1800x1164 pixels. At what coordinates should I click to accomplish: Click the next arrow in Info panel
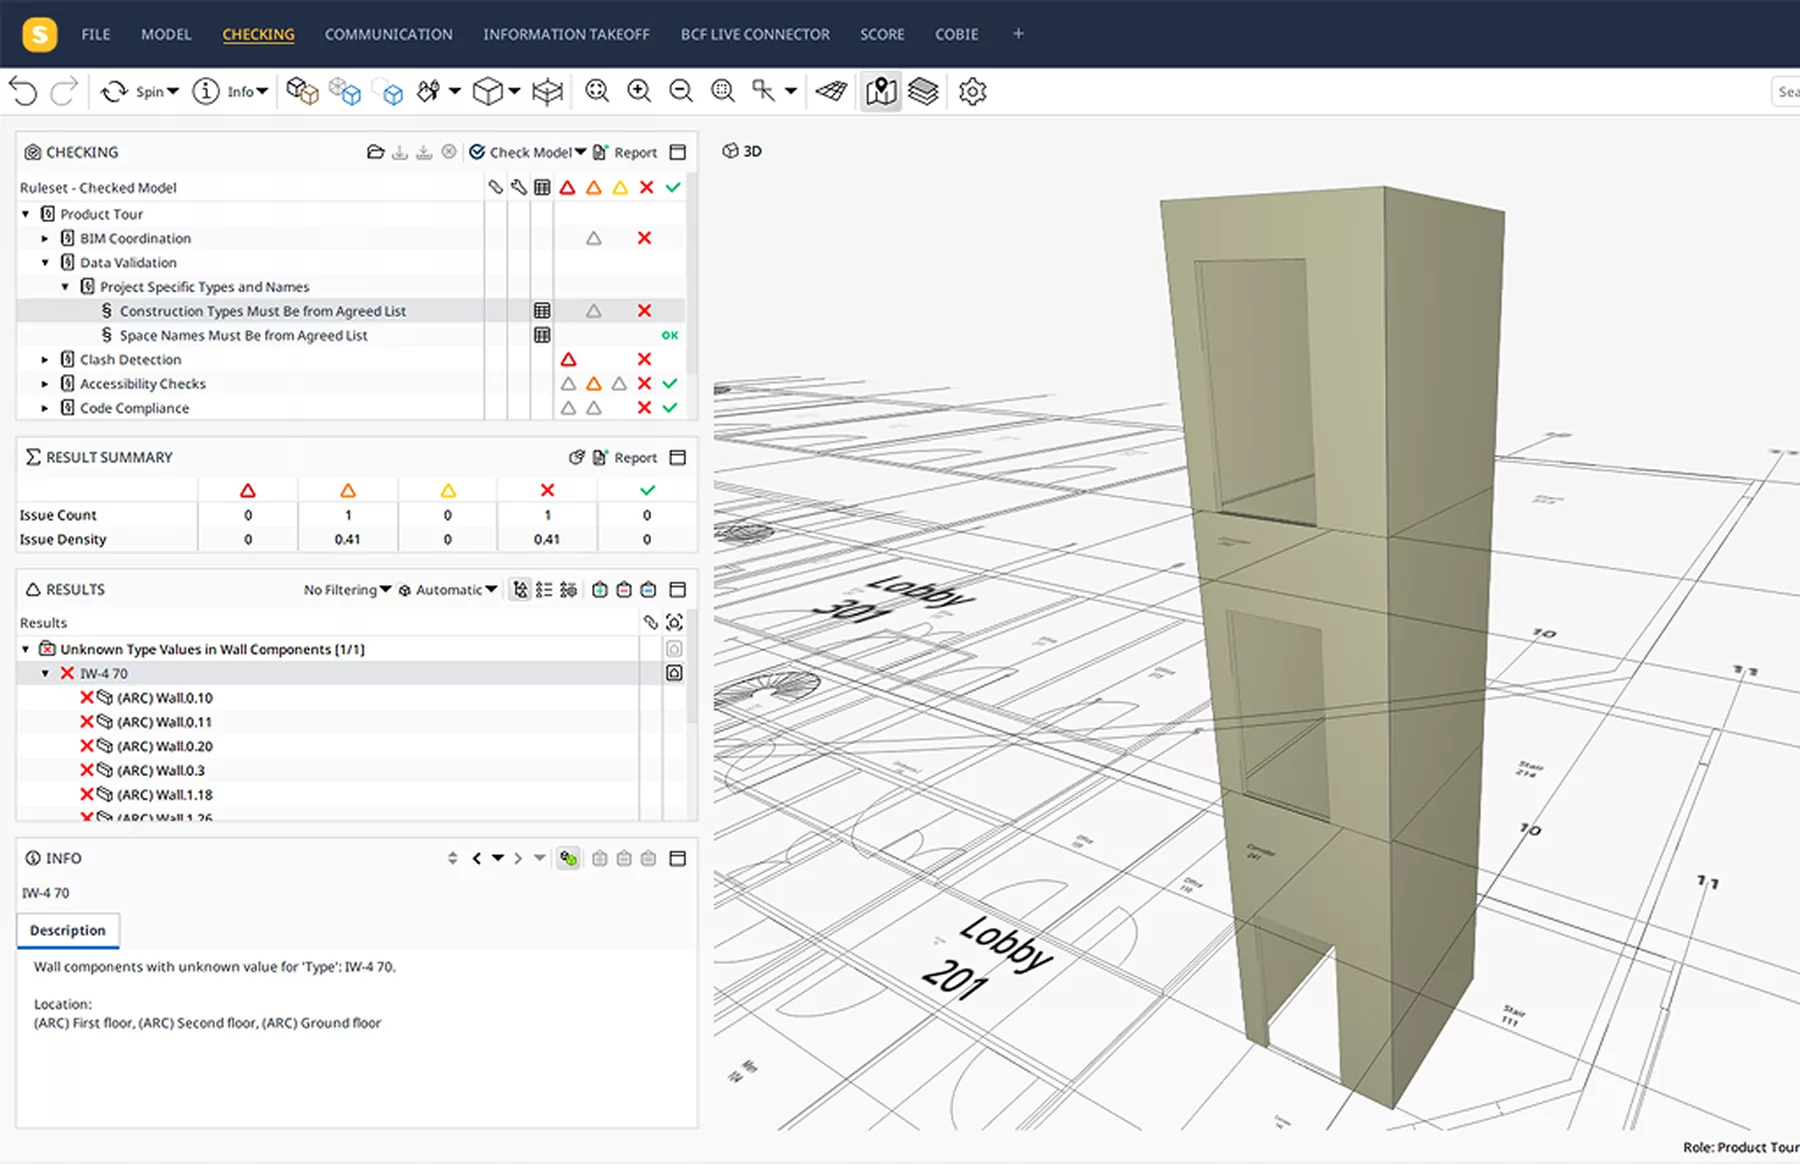coord(517,858)
